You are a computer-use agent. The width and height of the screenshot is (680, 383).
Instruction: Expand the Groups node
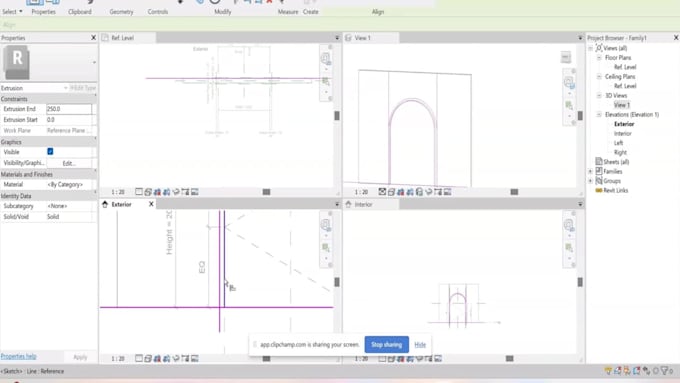pos(590,181)
